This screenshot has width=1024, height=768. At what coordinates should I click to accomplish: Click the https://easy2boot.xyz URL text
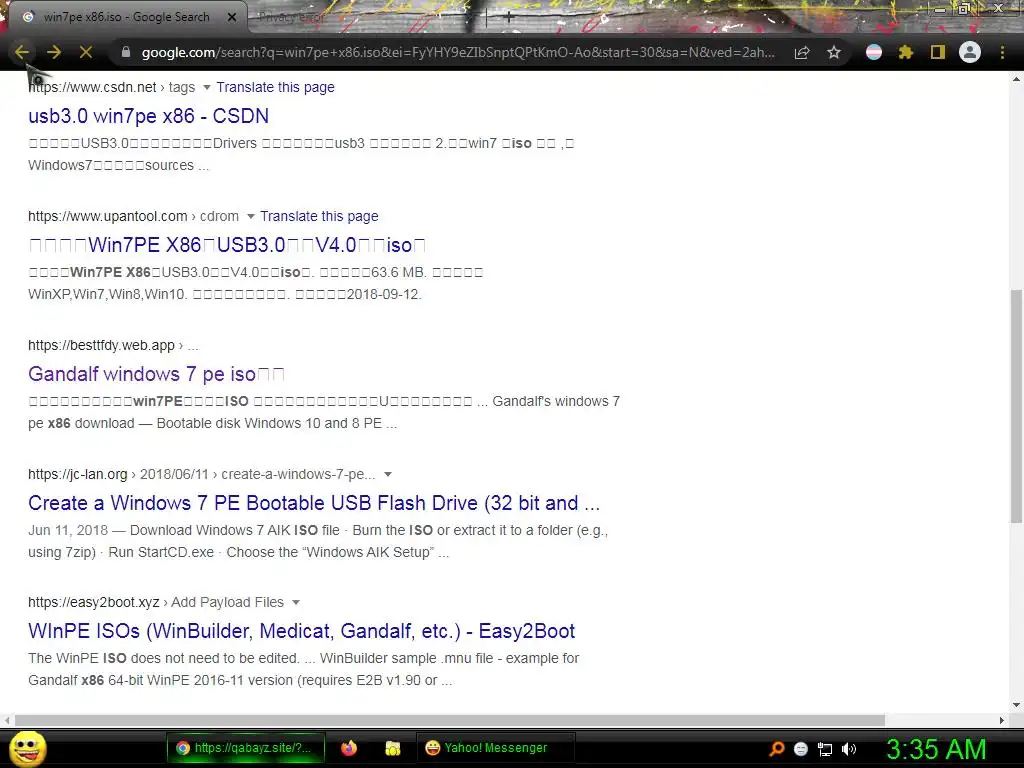tap(93, 602)
